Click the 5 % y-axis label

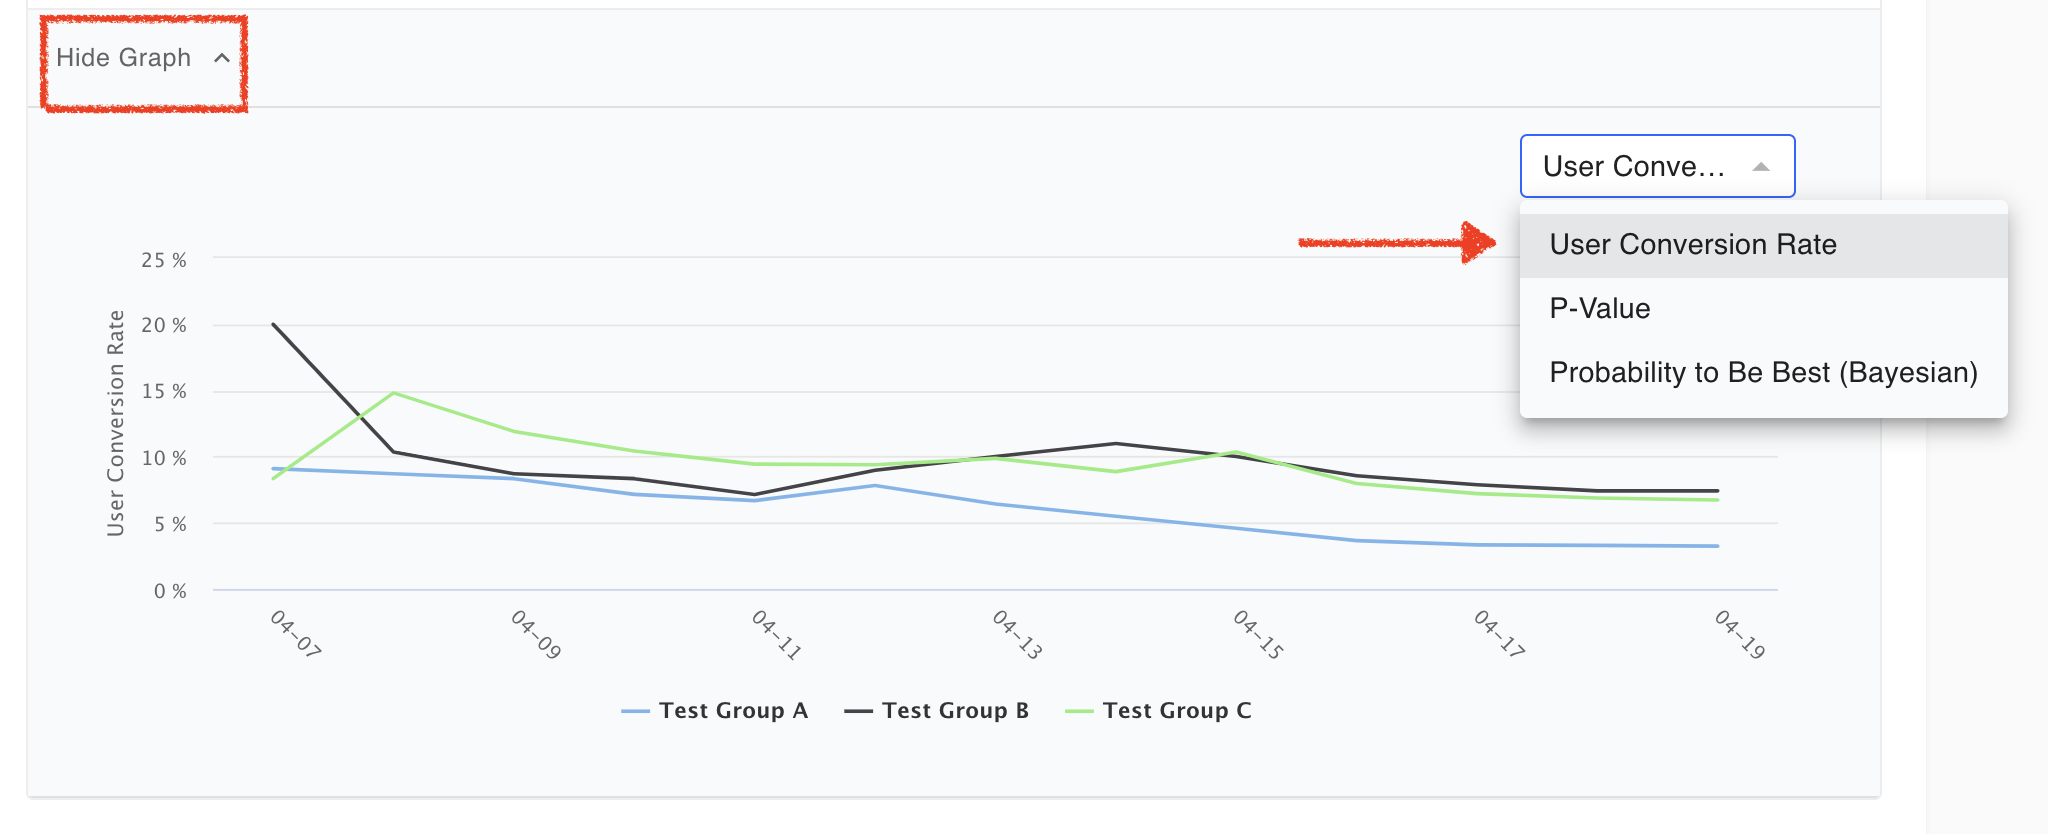(170, 524)
